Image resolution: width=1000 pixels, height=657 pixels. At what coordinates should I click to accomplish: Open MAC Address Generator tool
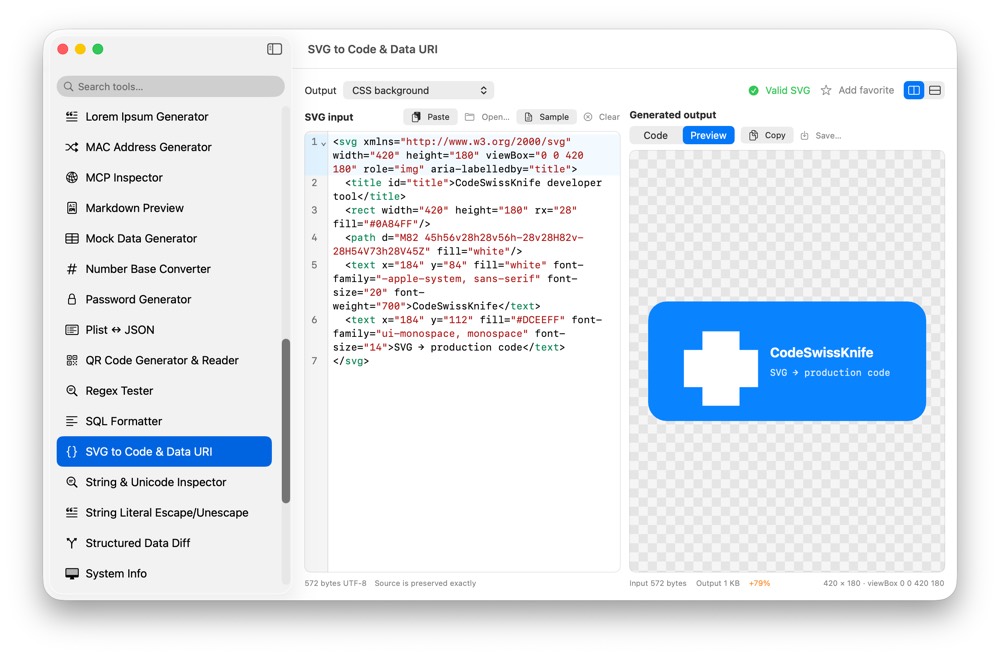point(165,147)
